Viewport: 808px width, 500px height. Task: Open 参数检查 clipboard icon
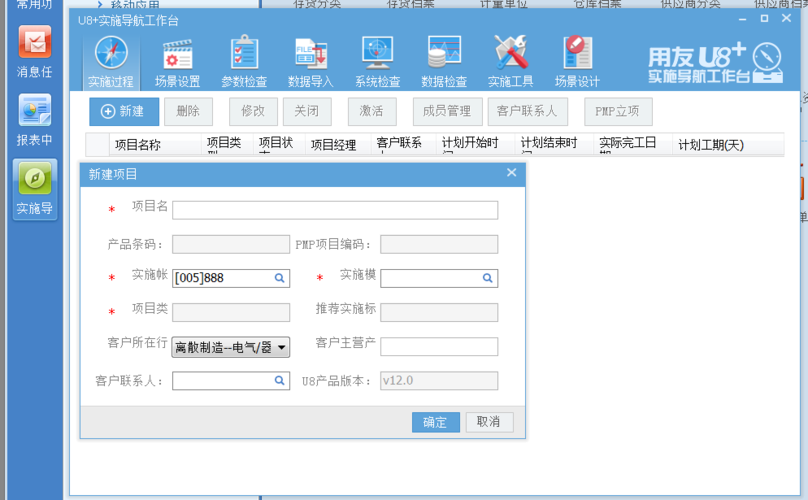[244, 61]
